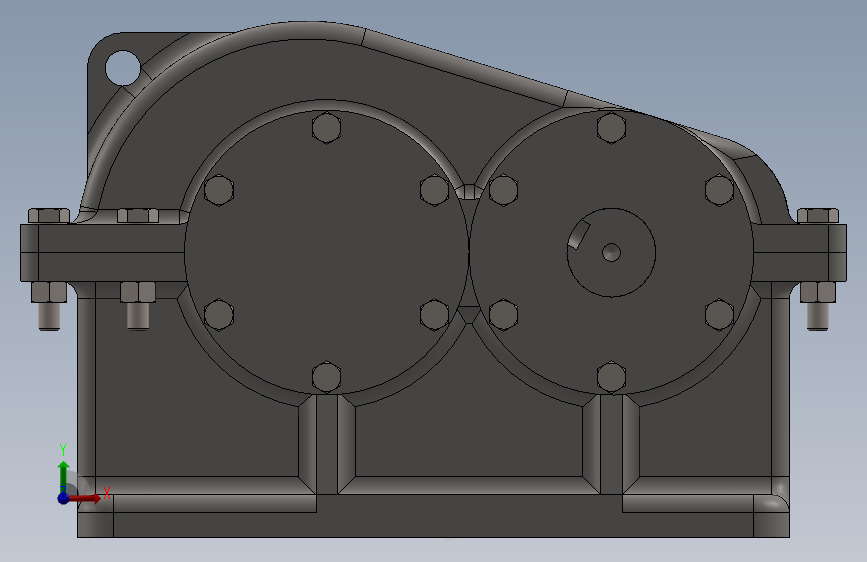
Task: Select the flange bolt head on the far right
Action: point(818,216)
